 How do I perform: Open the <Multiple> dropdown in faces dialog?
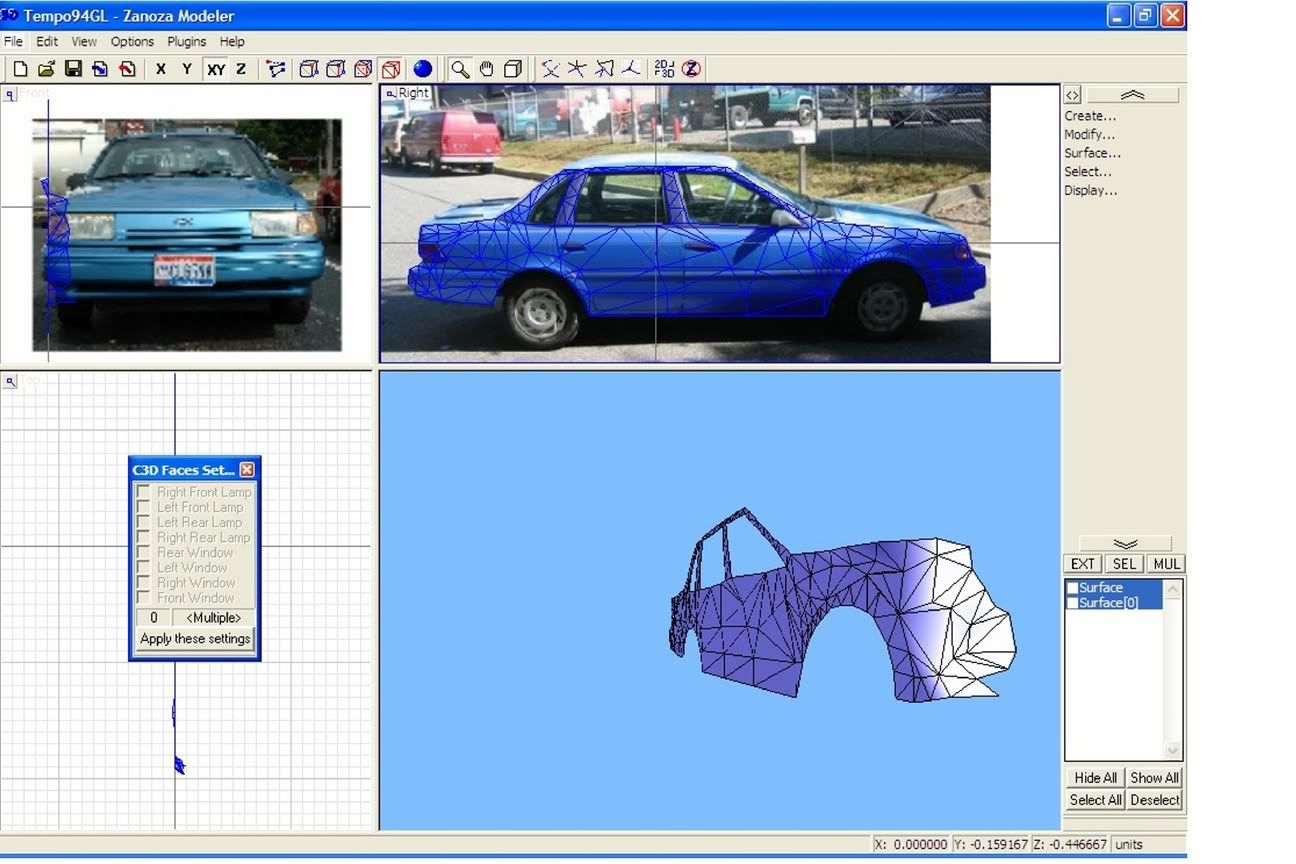coord(213,618)
